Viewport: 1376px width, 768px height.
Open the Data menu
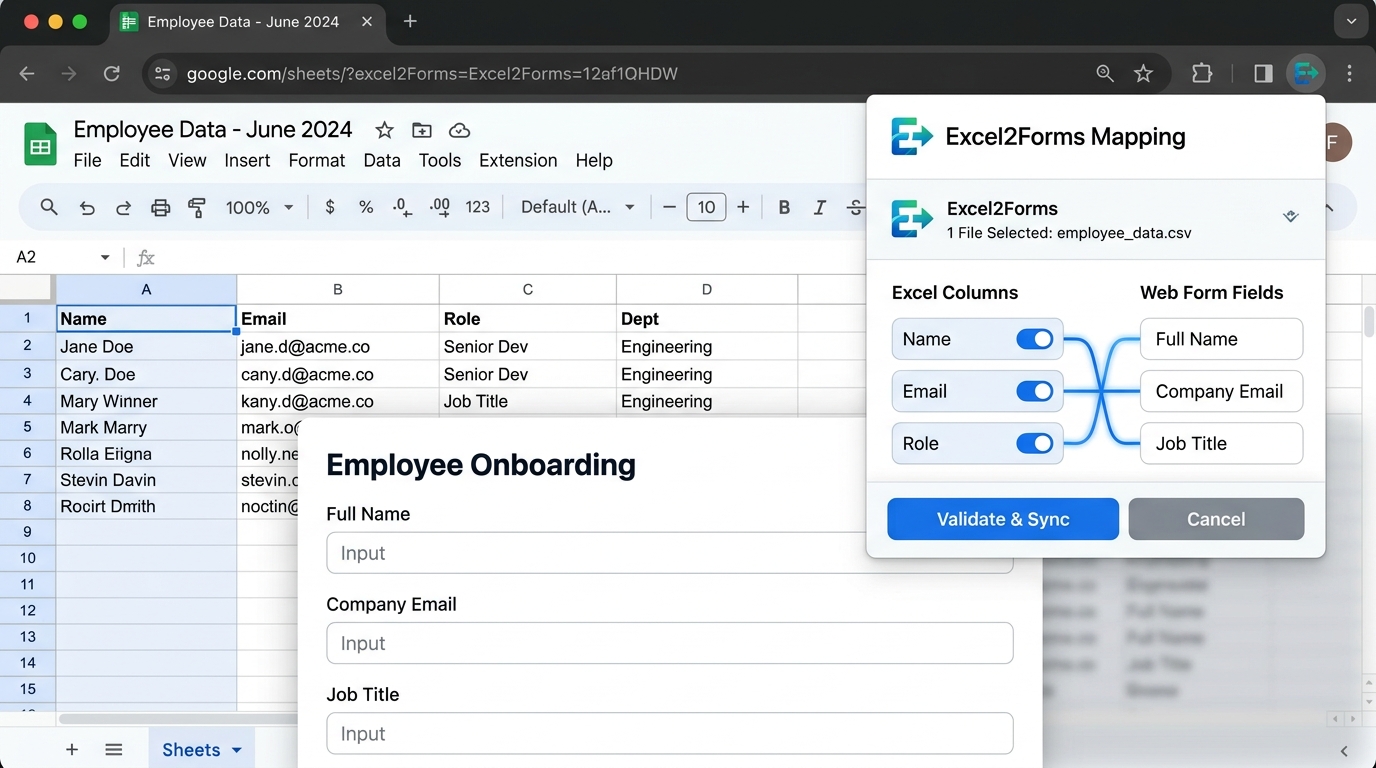382,160
